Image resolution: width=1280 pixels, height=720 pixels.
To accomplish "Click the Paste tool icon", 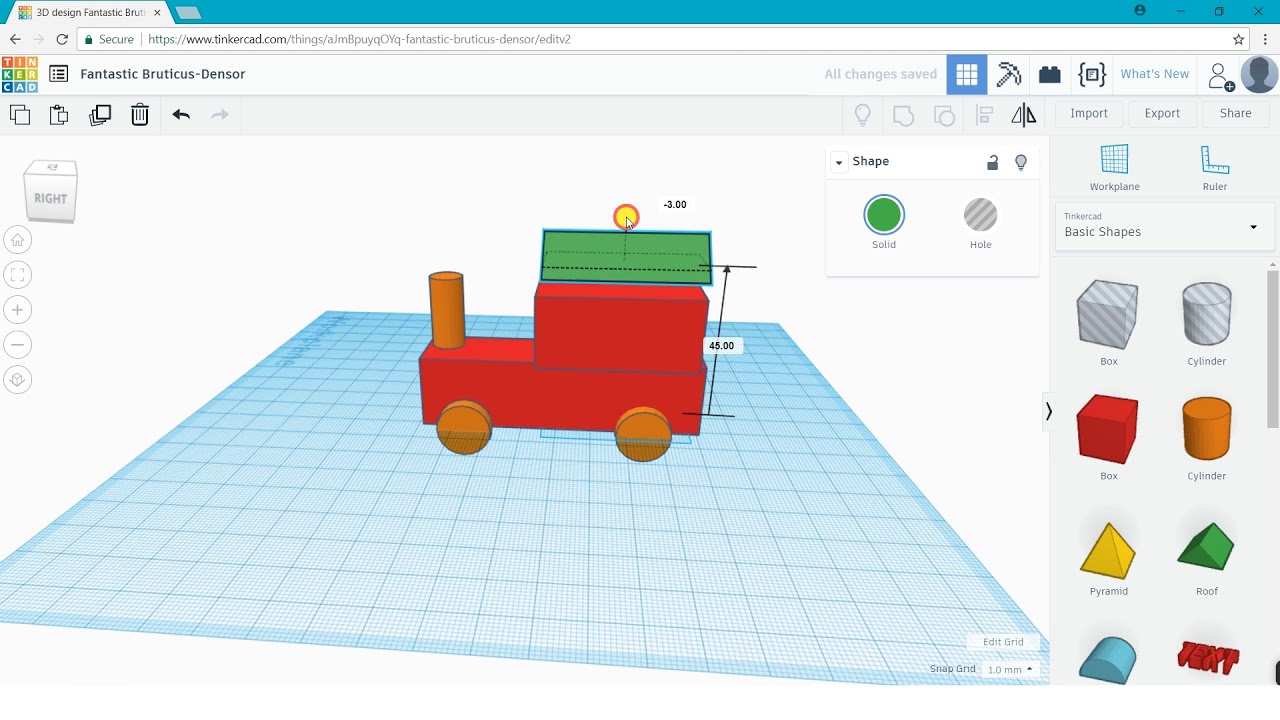I will (59, 114).
